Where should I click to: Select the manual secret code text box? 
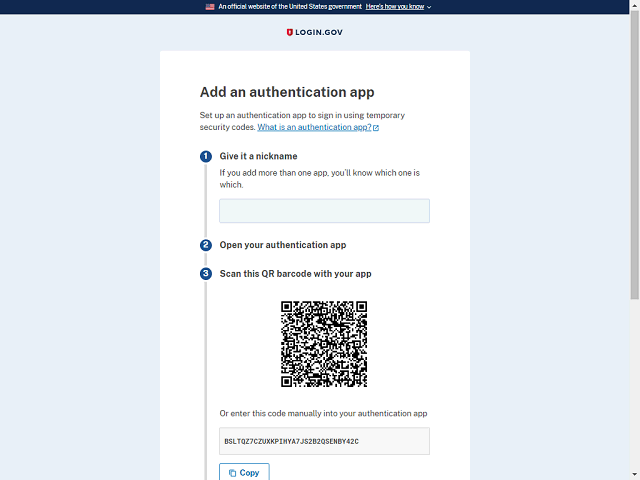coord(324,441)
